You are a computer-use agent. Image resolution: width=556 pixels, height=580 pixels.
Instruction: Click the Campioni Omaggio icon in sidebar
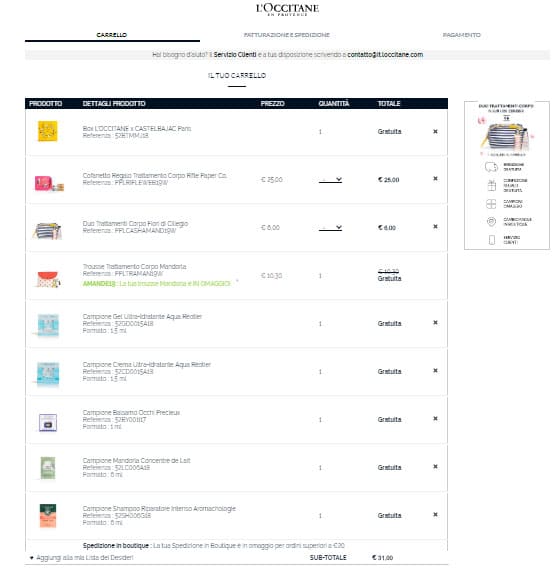point(491,204)
